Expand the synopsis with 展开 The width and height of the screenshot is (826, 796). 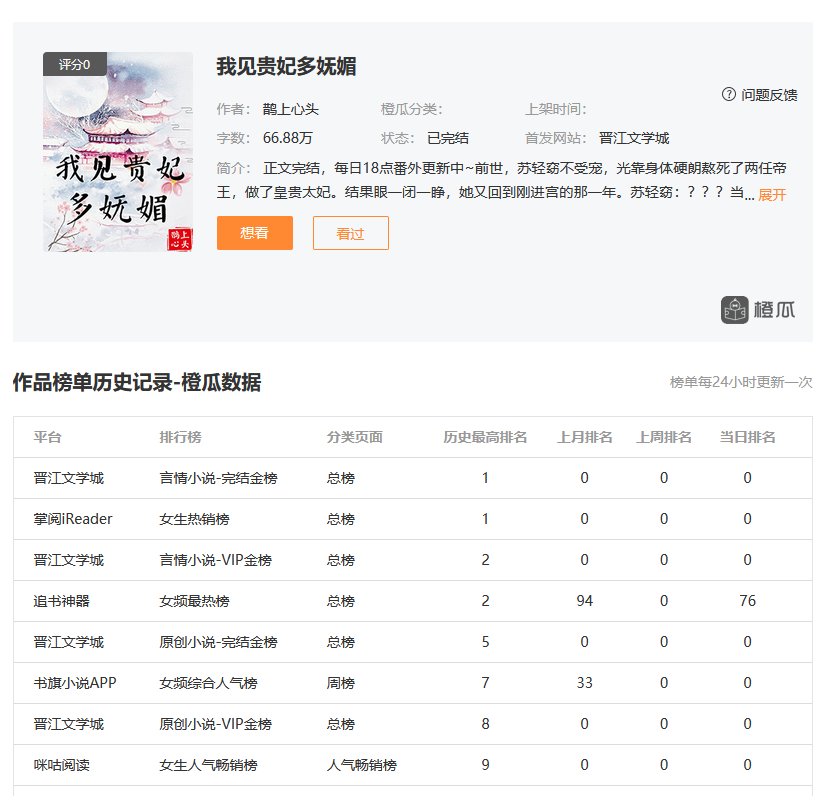pos(772,195)
